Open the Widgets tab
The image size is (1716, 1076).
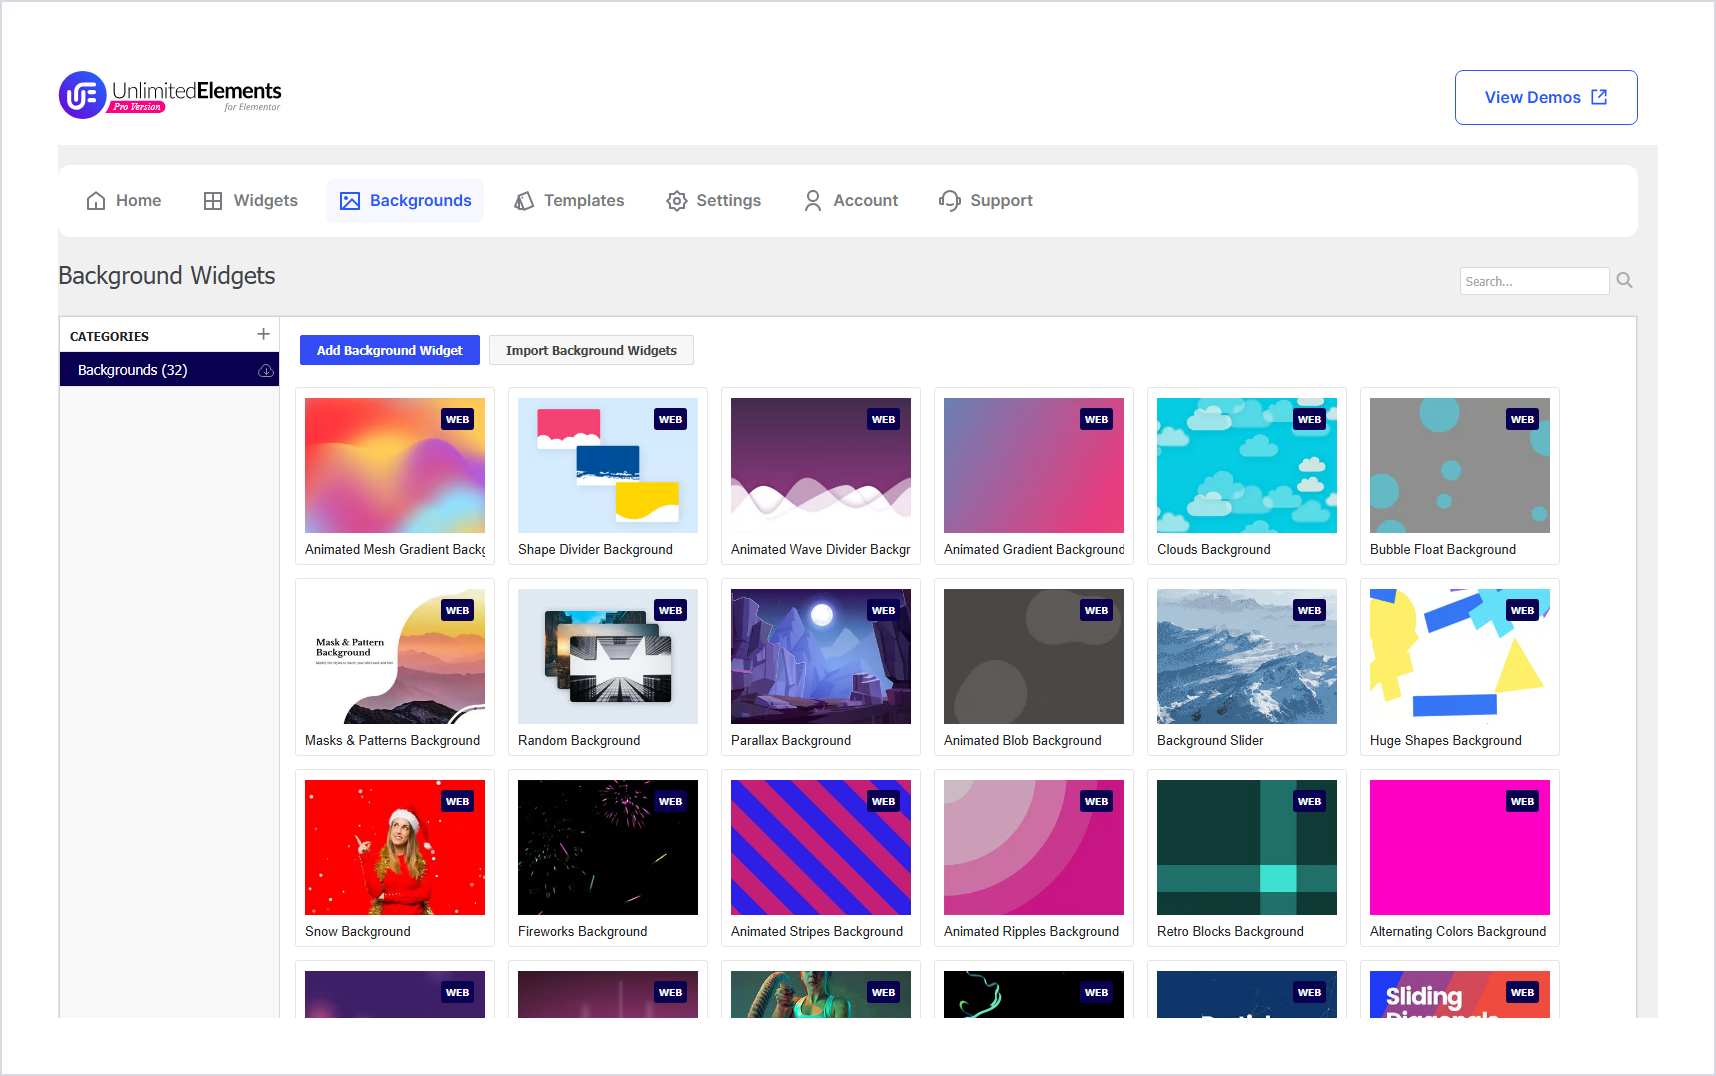pos(251,201)
